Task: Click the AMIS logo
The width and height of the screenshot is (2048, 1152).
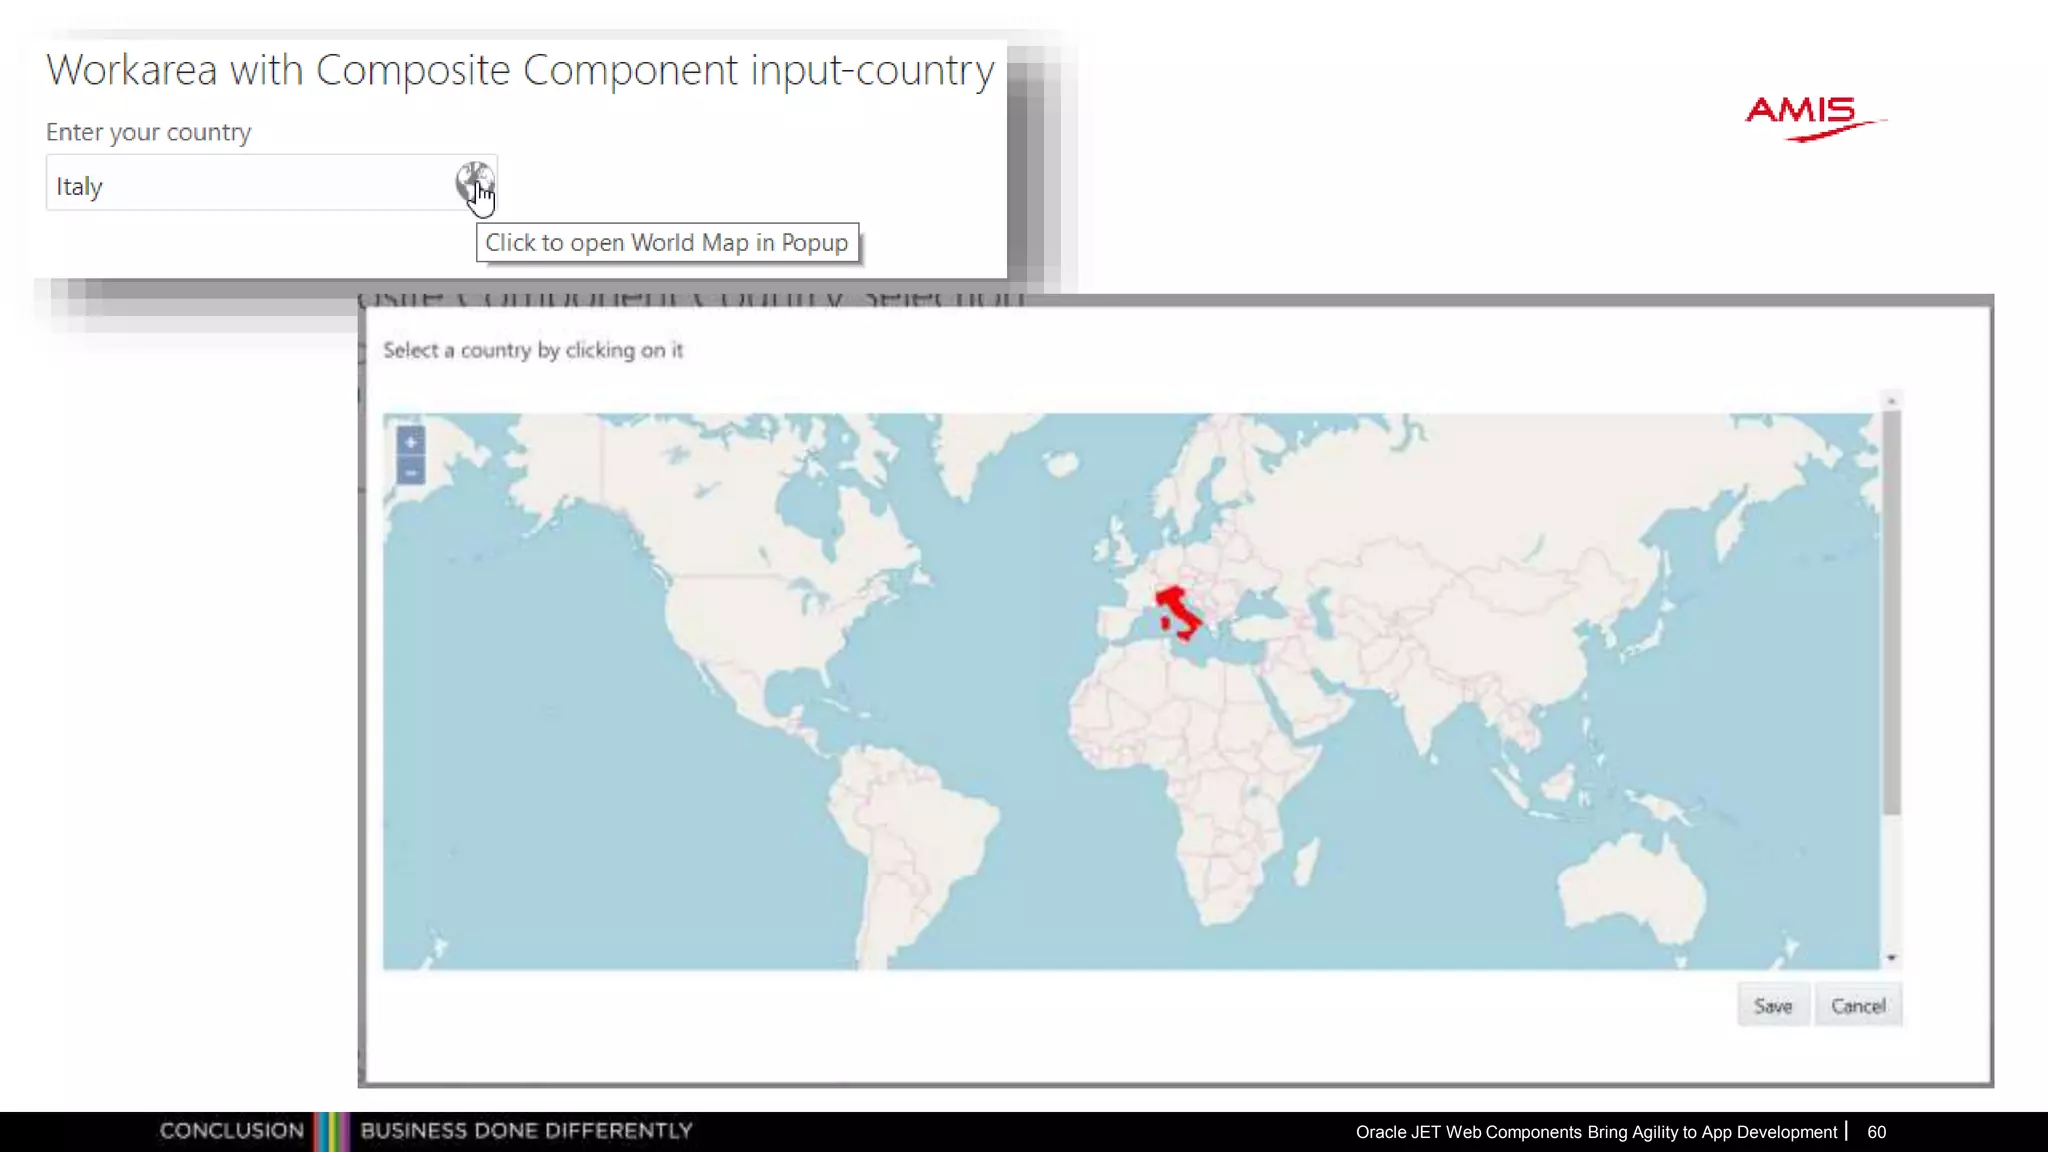Action: click(1814, 118)
